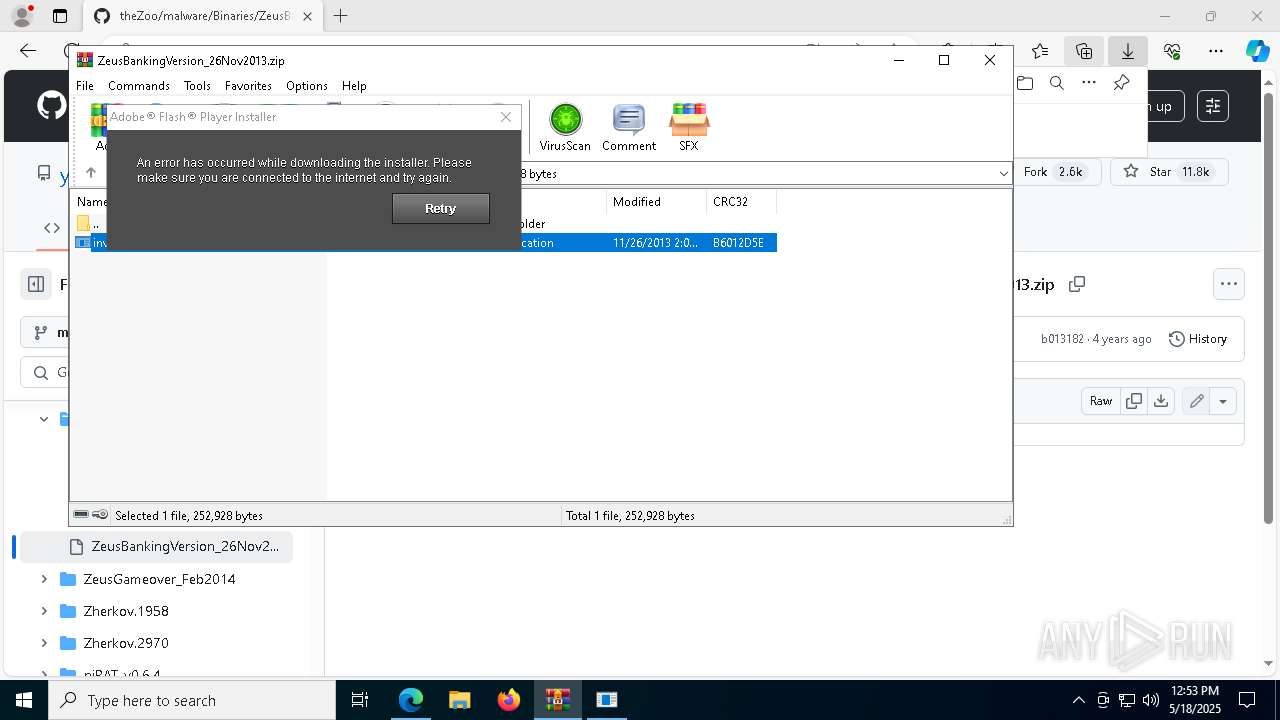Open Windows Start menu
This screenshot has width=1280, height=720.
pyautogui.click(x=24, y=700)
